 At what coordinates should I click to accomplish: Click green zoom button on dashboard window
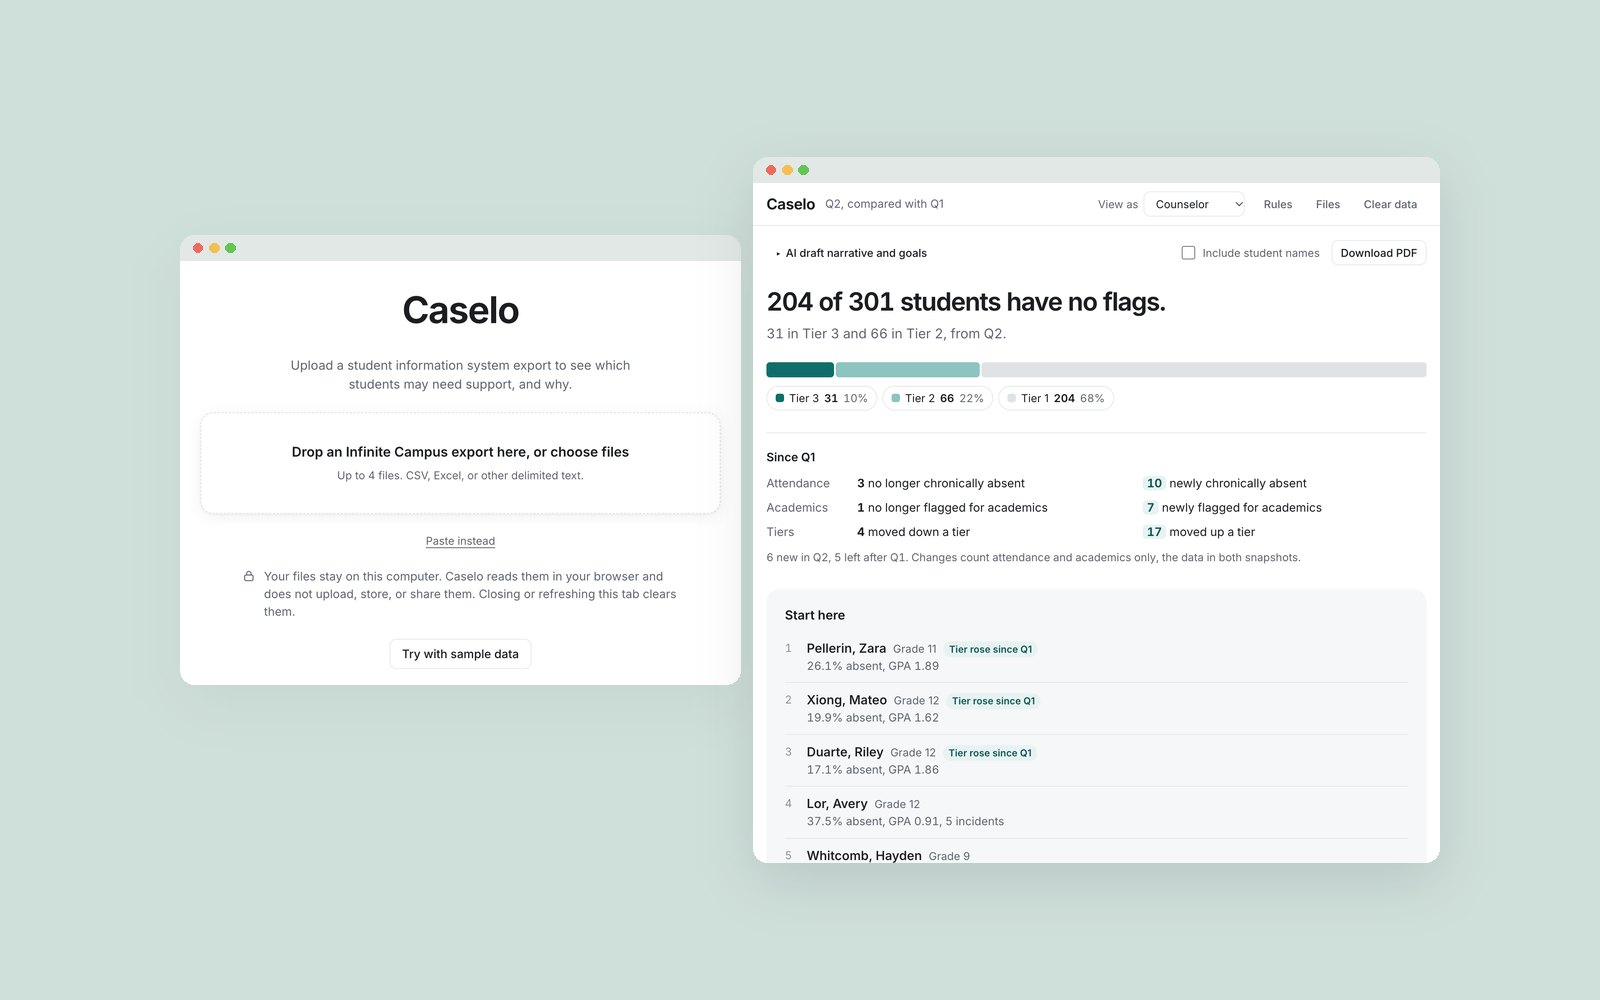point(803,170)
